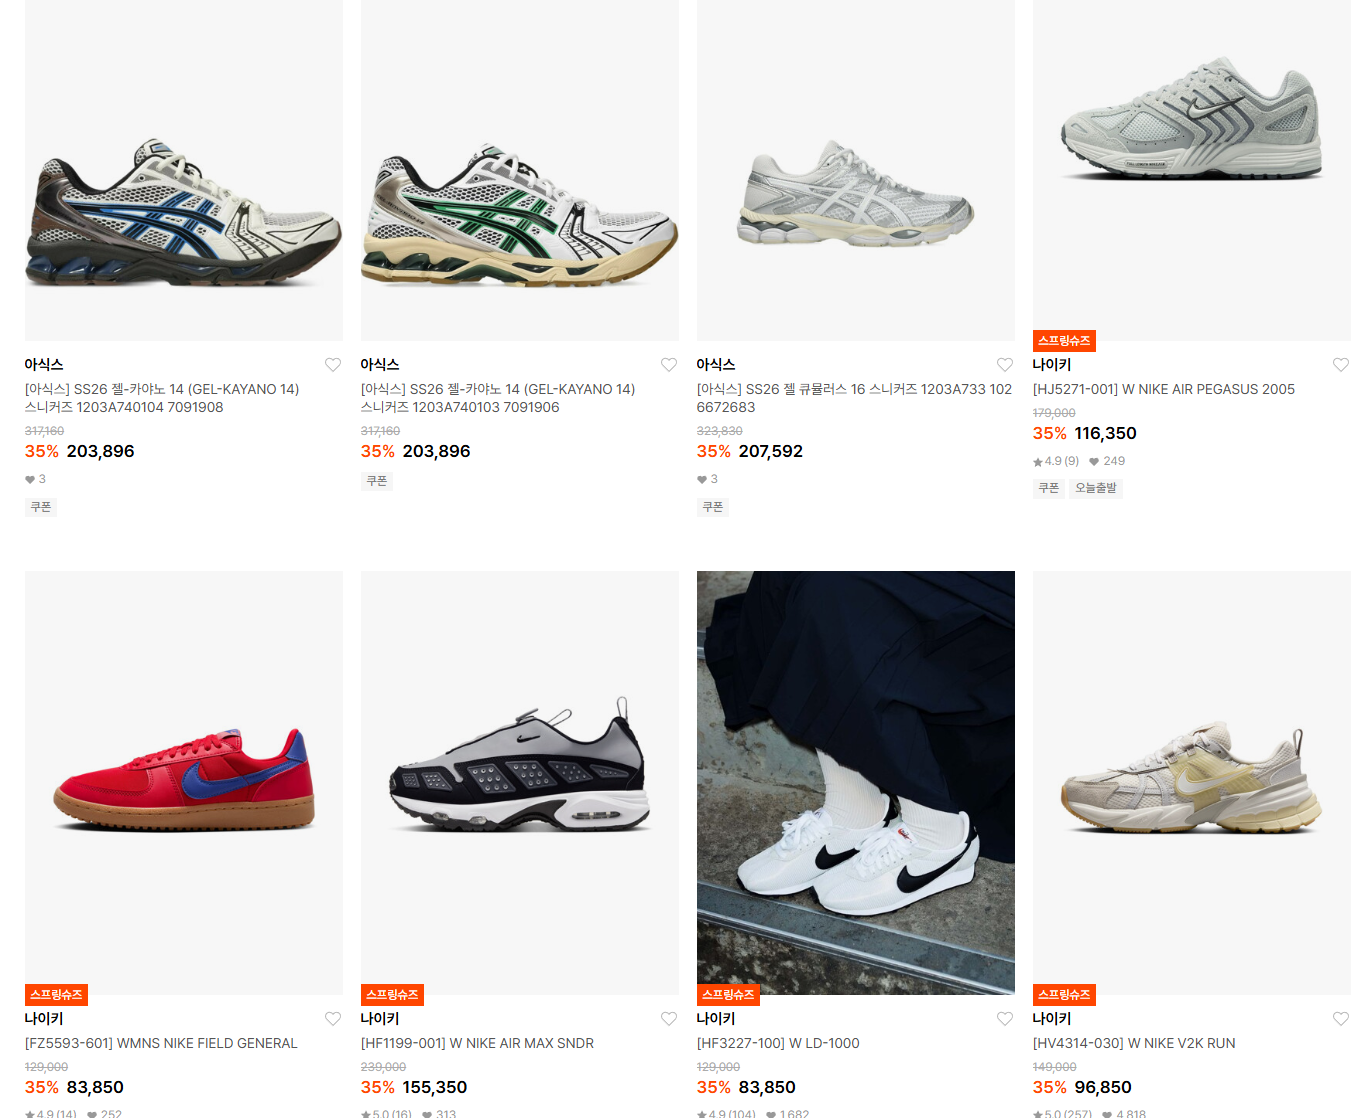Open the [HF1199-001] W NIKE AIR MAX SNDR title
The image size is (1360, 1118).
pos(478,1043)
